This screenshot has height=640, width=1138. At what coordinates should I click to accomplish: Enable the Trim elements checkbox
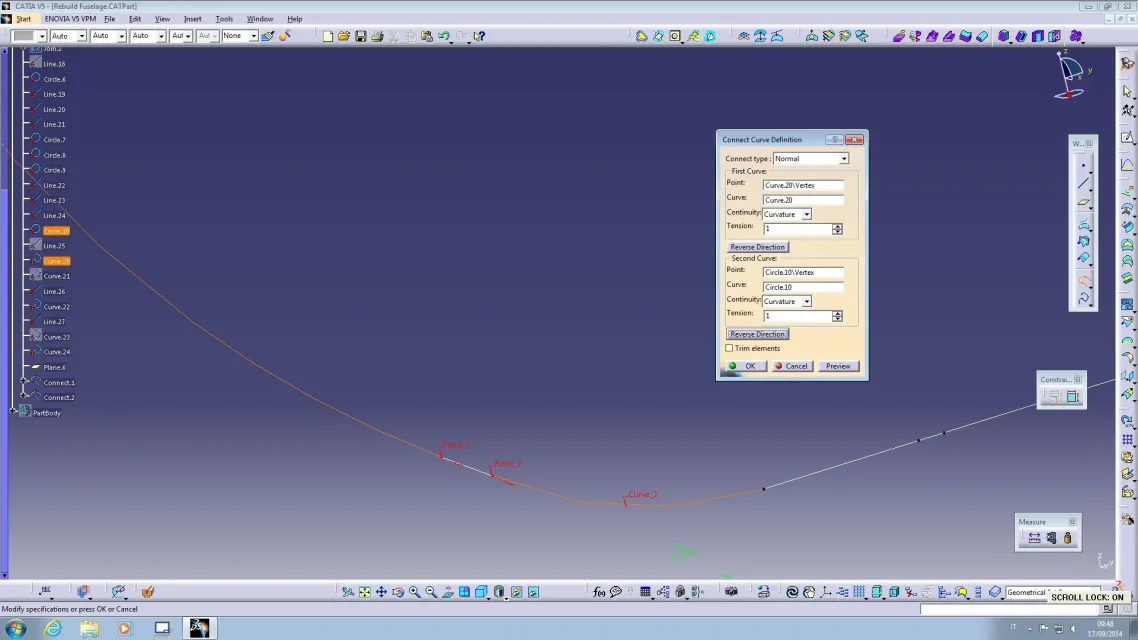click(x=729, y=348)
